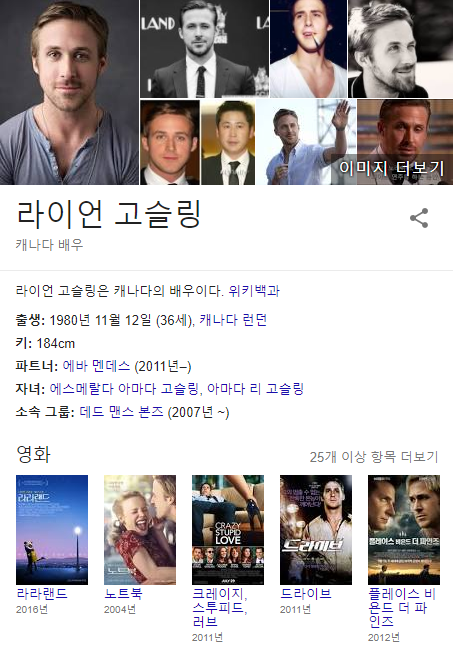Open the 캐나다 런던 birthplace link

(x=233, y=320)
